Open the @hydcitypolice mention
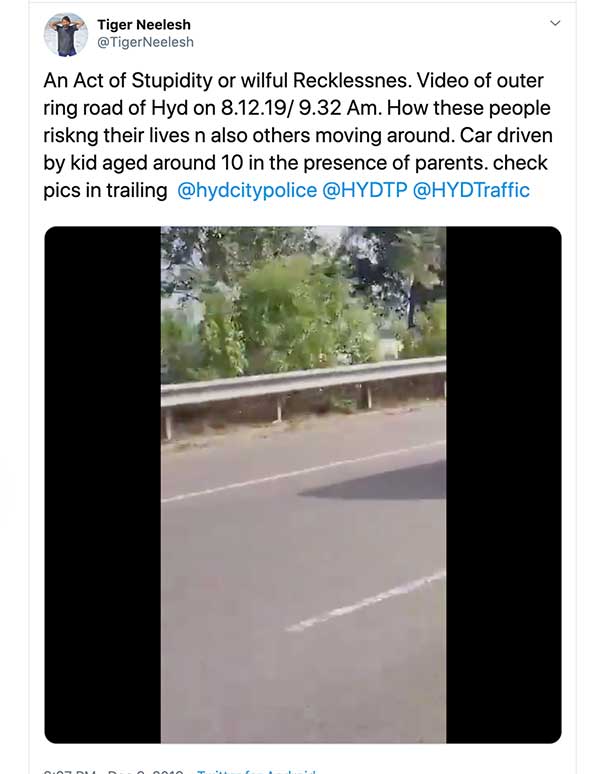Screen dimensions: 600x774 tap(246, 190)
